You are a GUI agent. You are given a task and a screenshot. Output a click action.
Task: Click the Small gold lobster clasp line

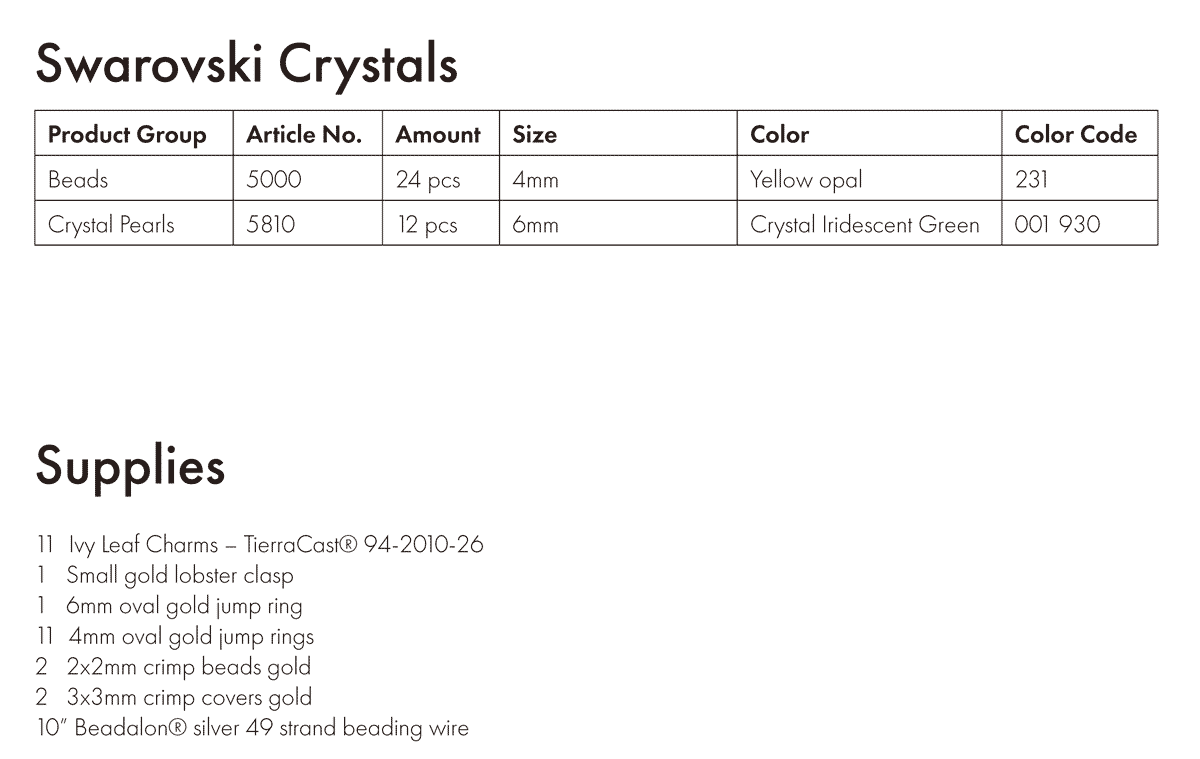[x=166, y=575]
